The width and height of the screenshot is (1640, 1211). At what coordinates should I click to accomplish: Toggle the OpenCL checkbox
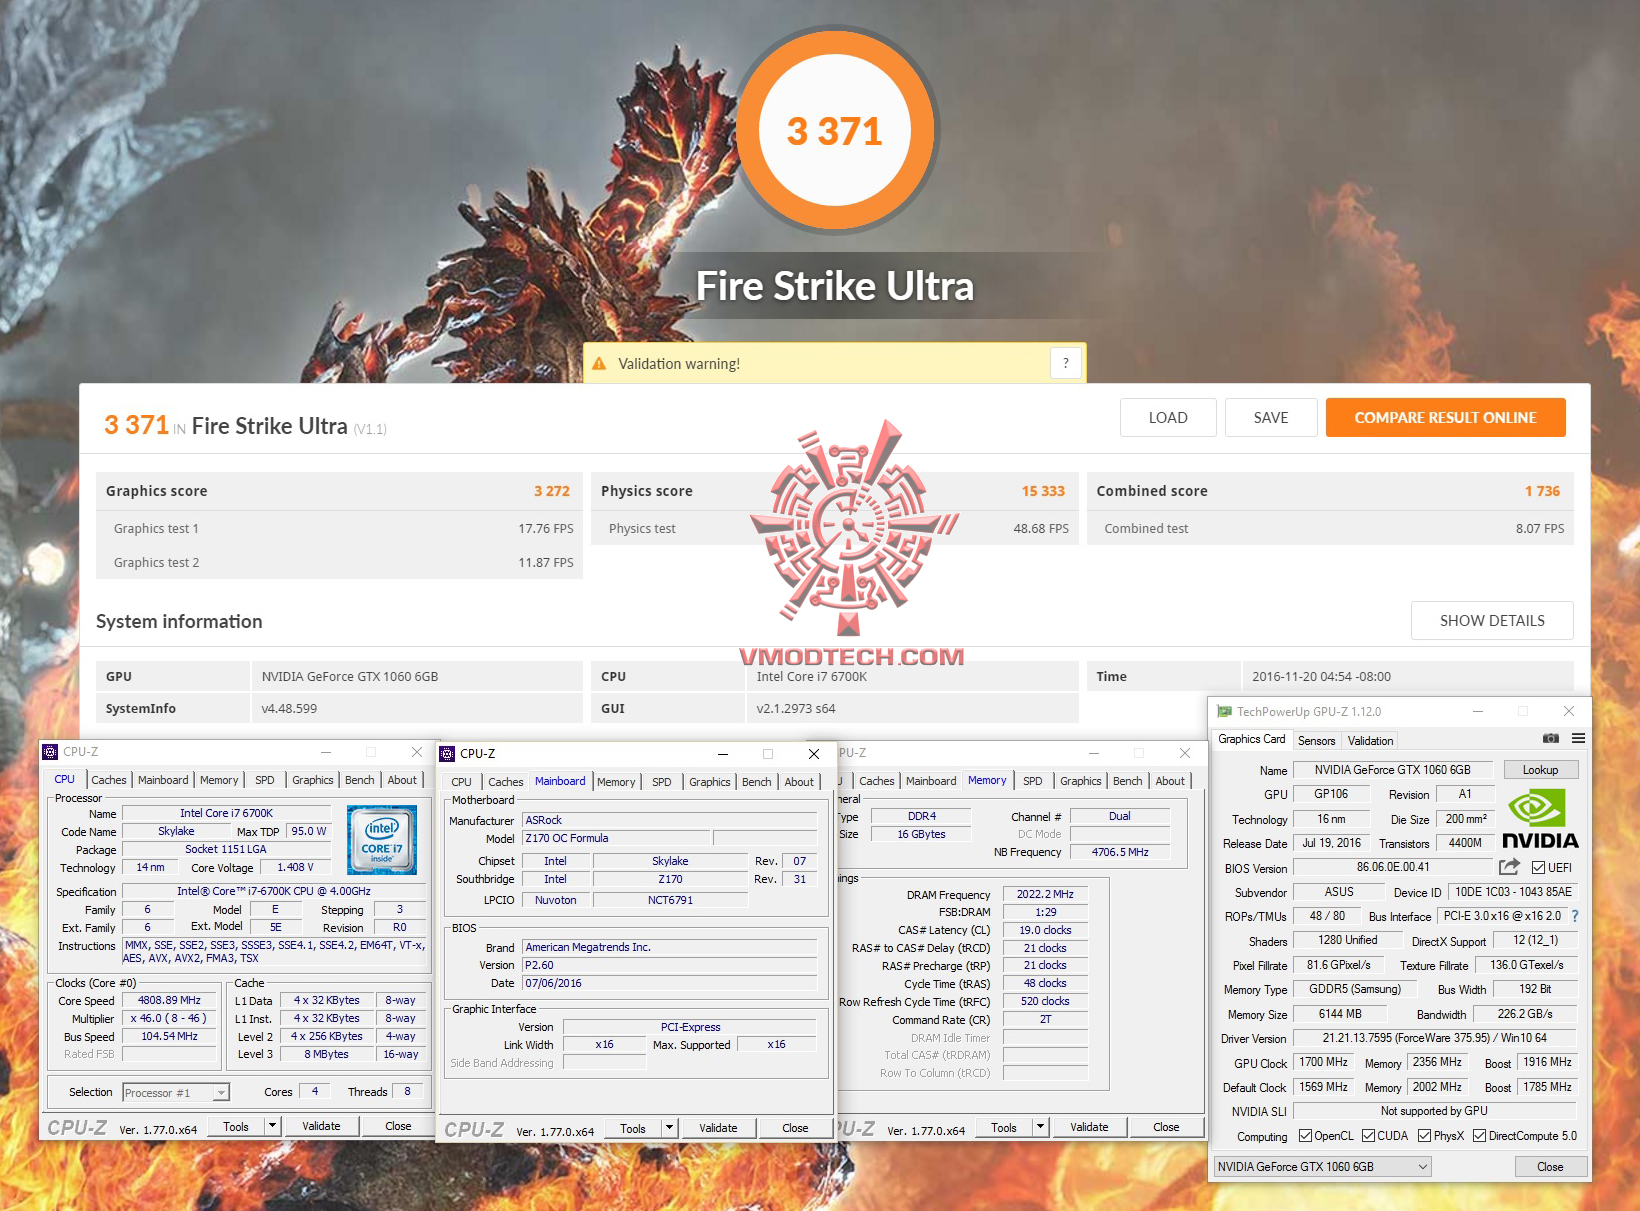pyautogui.click(x=1305, y=1136)
